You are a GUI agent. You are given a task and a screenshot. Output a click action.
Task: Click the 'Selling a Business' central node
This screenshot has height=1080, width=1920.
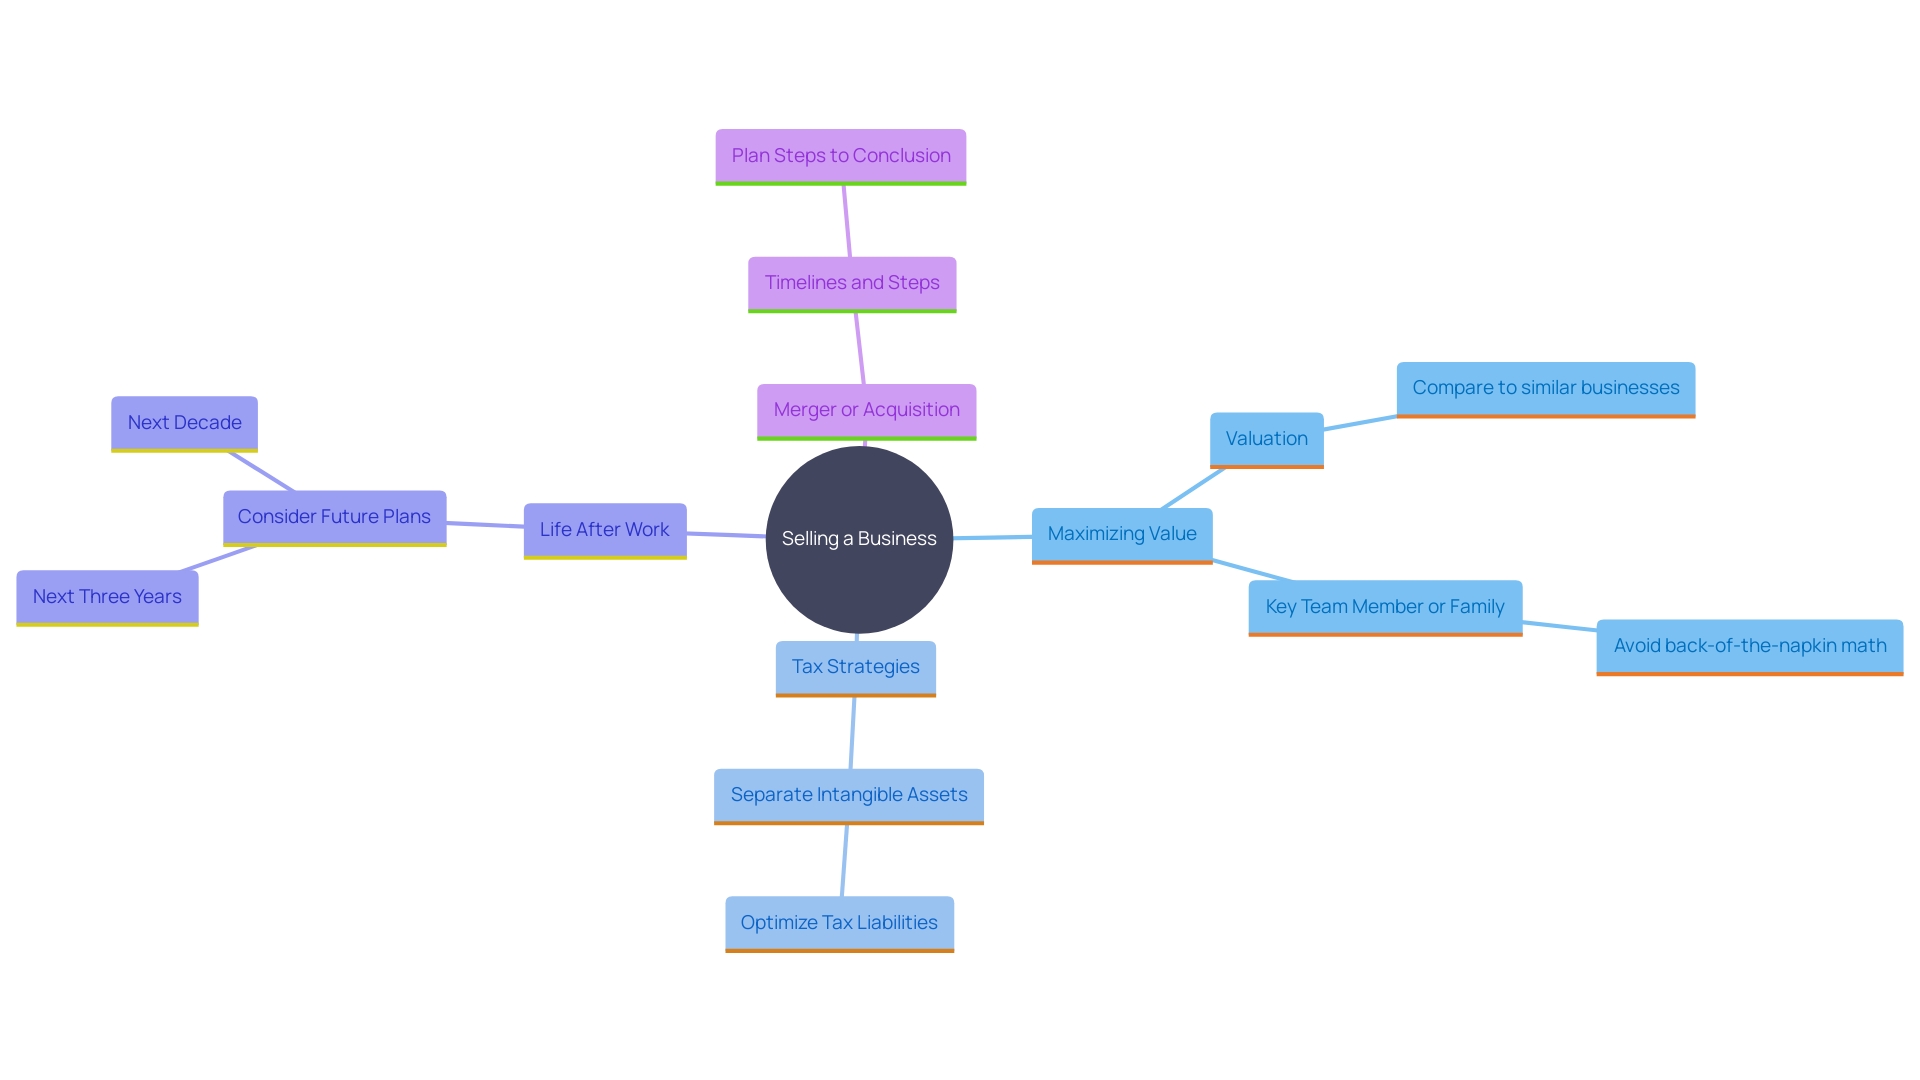[x=858, y=533]
